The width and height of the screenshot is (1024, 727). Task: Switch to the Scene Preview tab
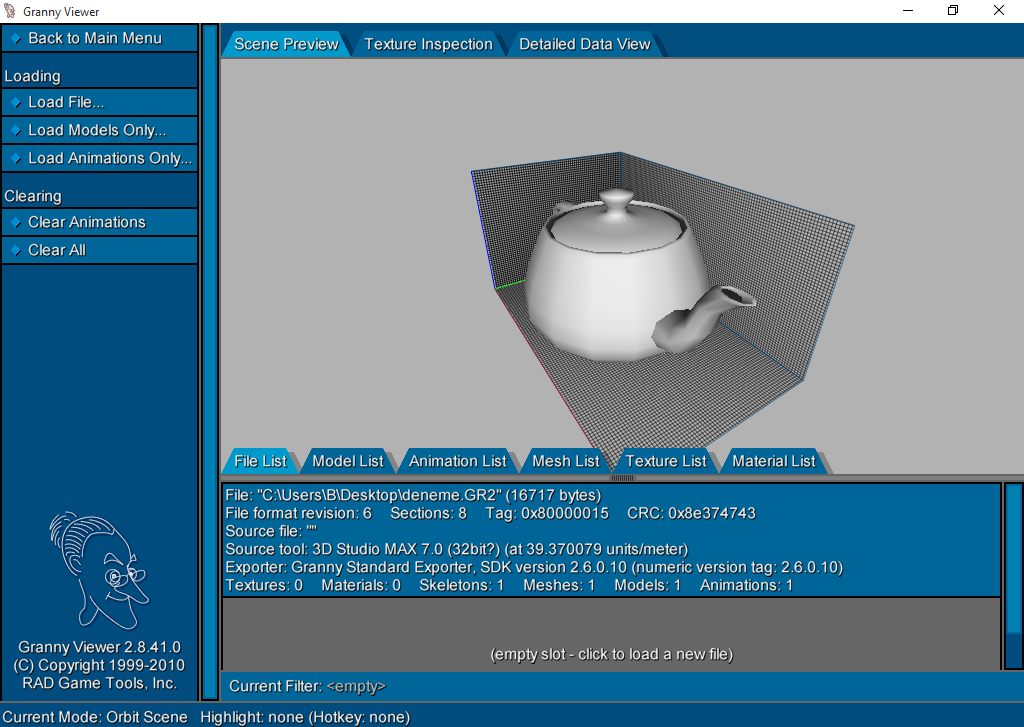286,44
